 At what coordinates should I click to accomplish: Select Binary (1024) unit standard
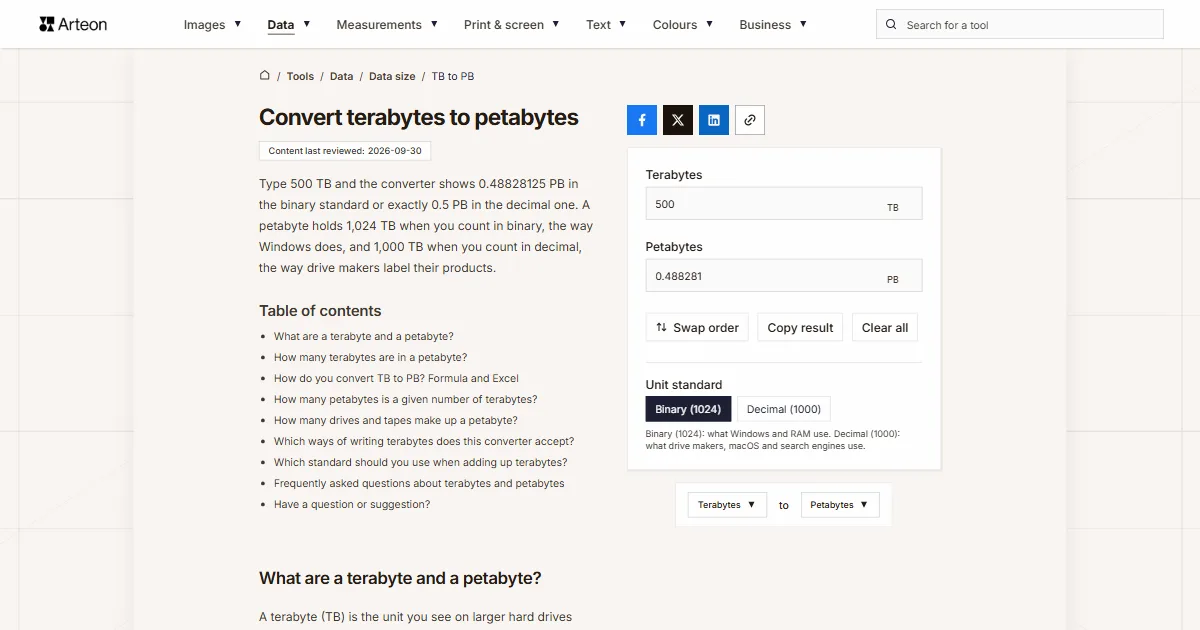coord(689,409)
